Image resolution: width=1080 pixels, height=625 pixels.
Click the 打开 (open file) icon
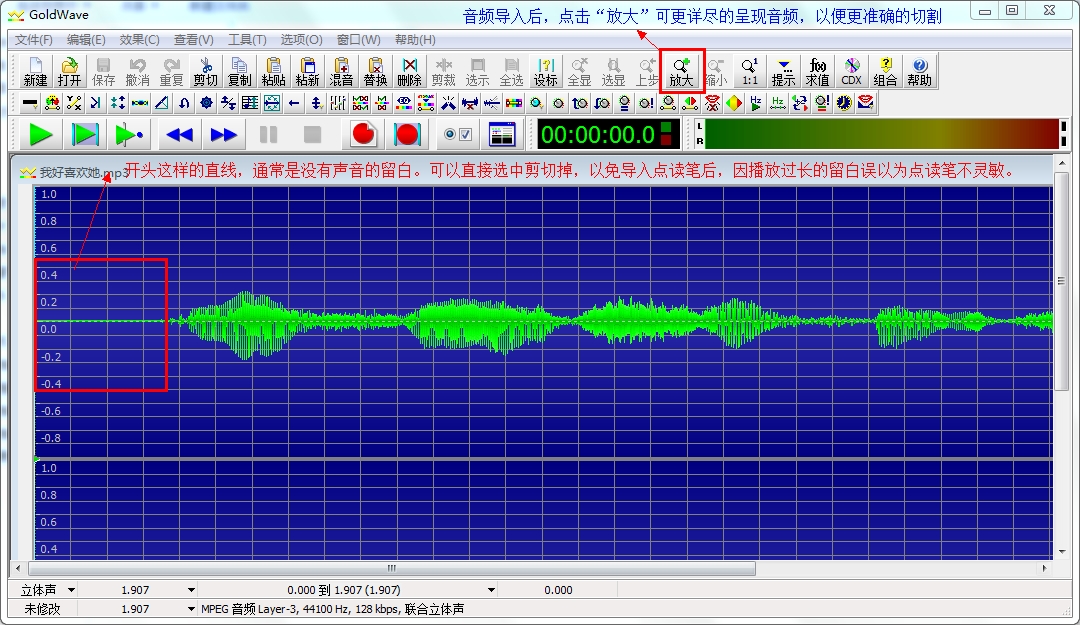coord(69,71)
